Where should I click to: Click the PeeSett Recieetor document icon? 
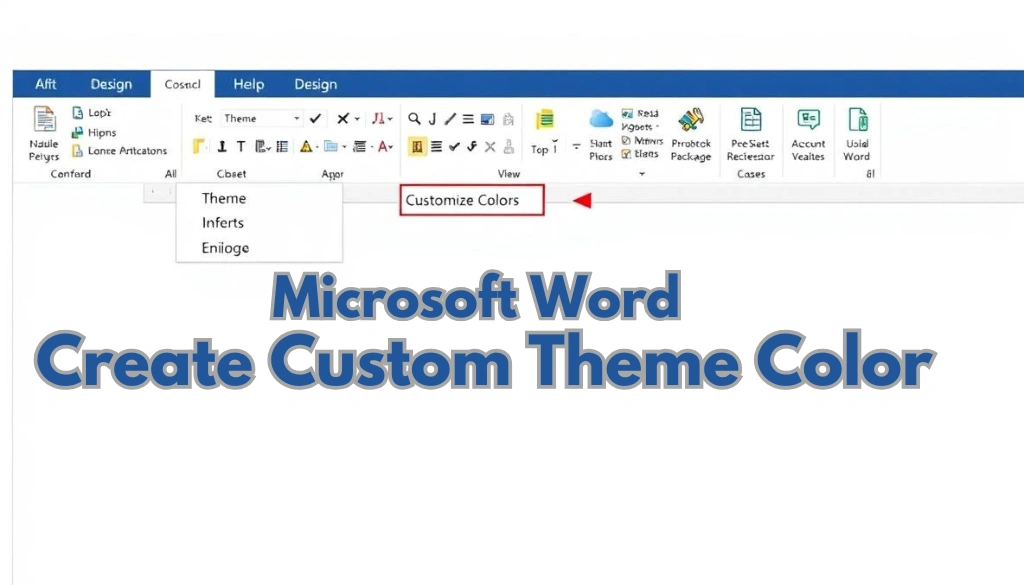tap(750, 119)
